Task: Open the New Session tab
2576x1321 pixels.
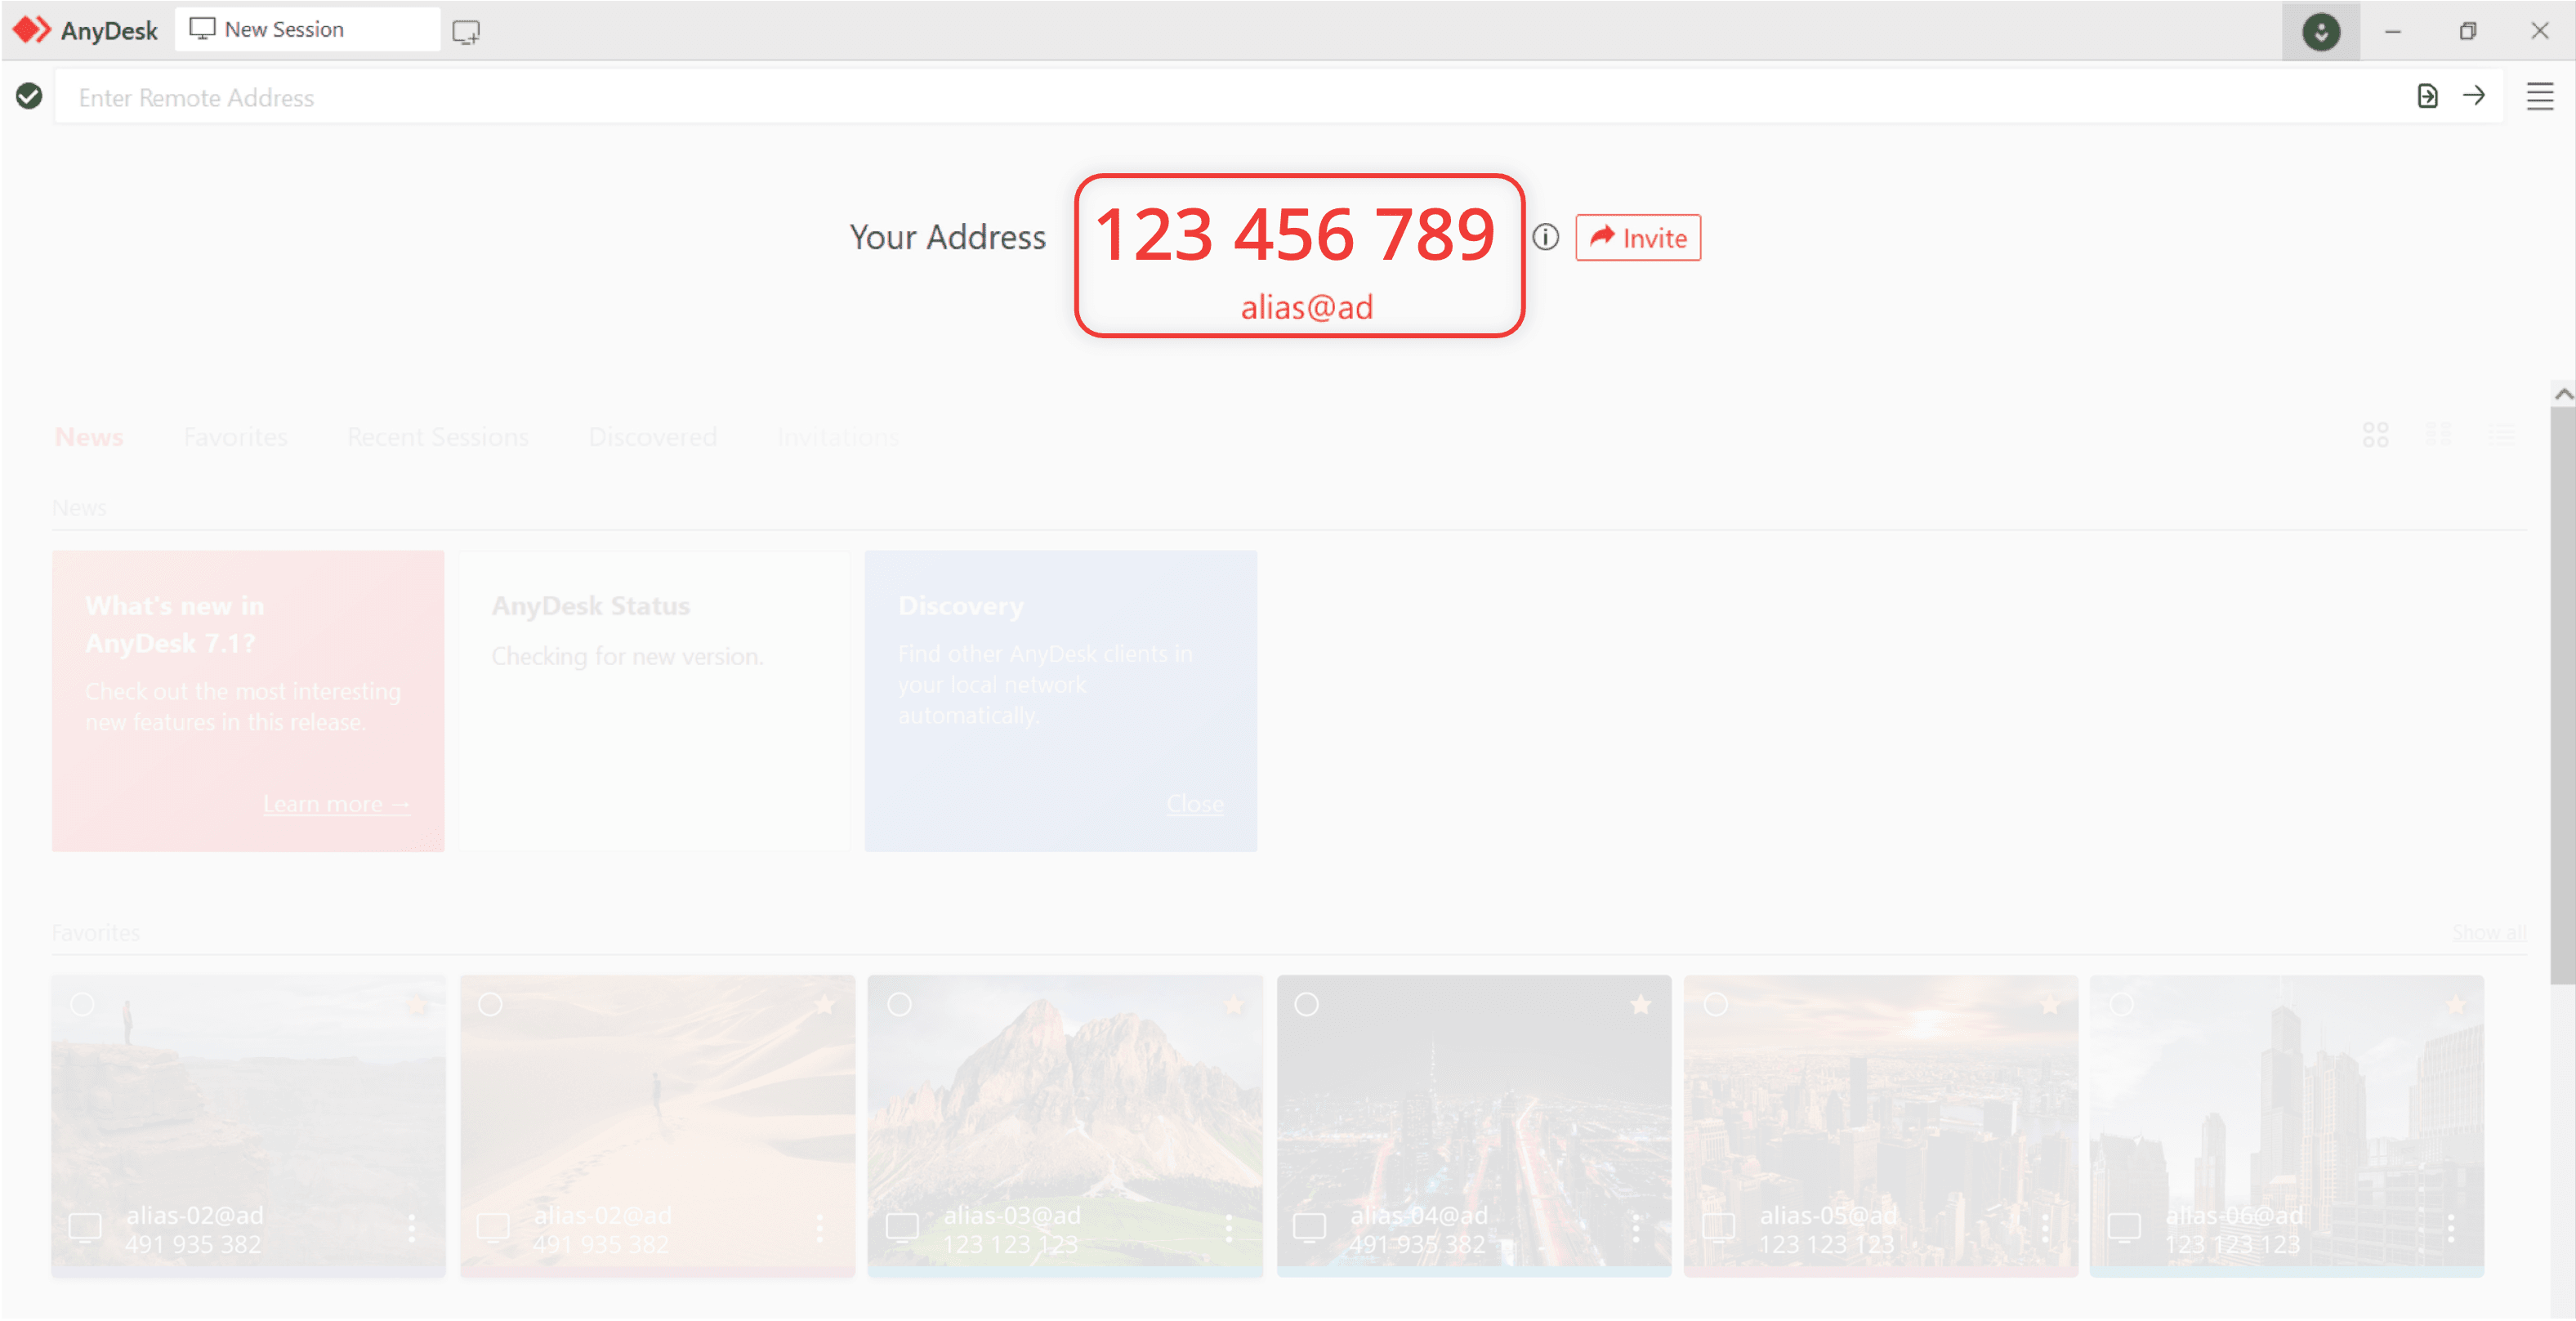Action: (x=307, y=30)
